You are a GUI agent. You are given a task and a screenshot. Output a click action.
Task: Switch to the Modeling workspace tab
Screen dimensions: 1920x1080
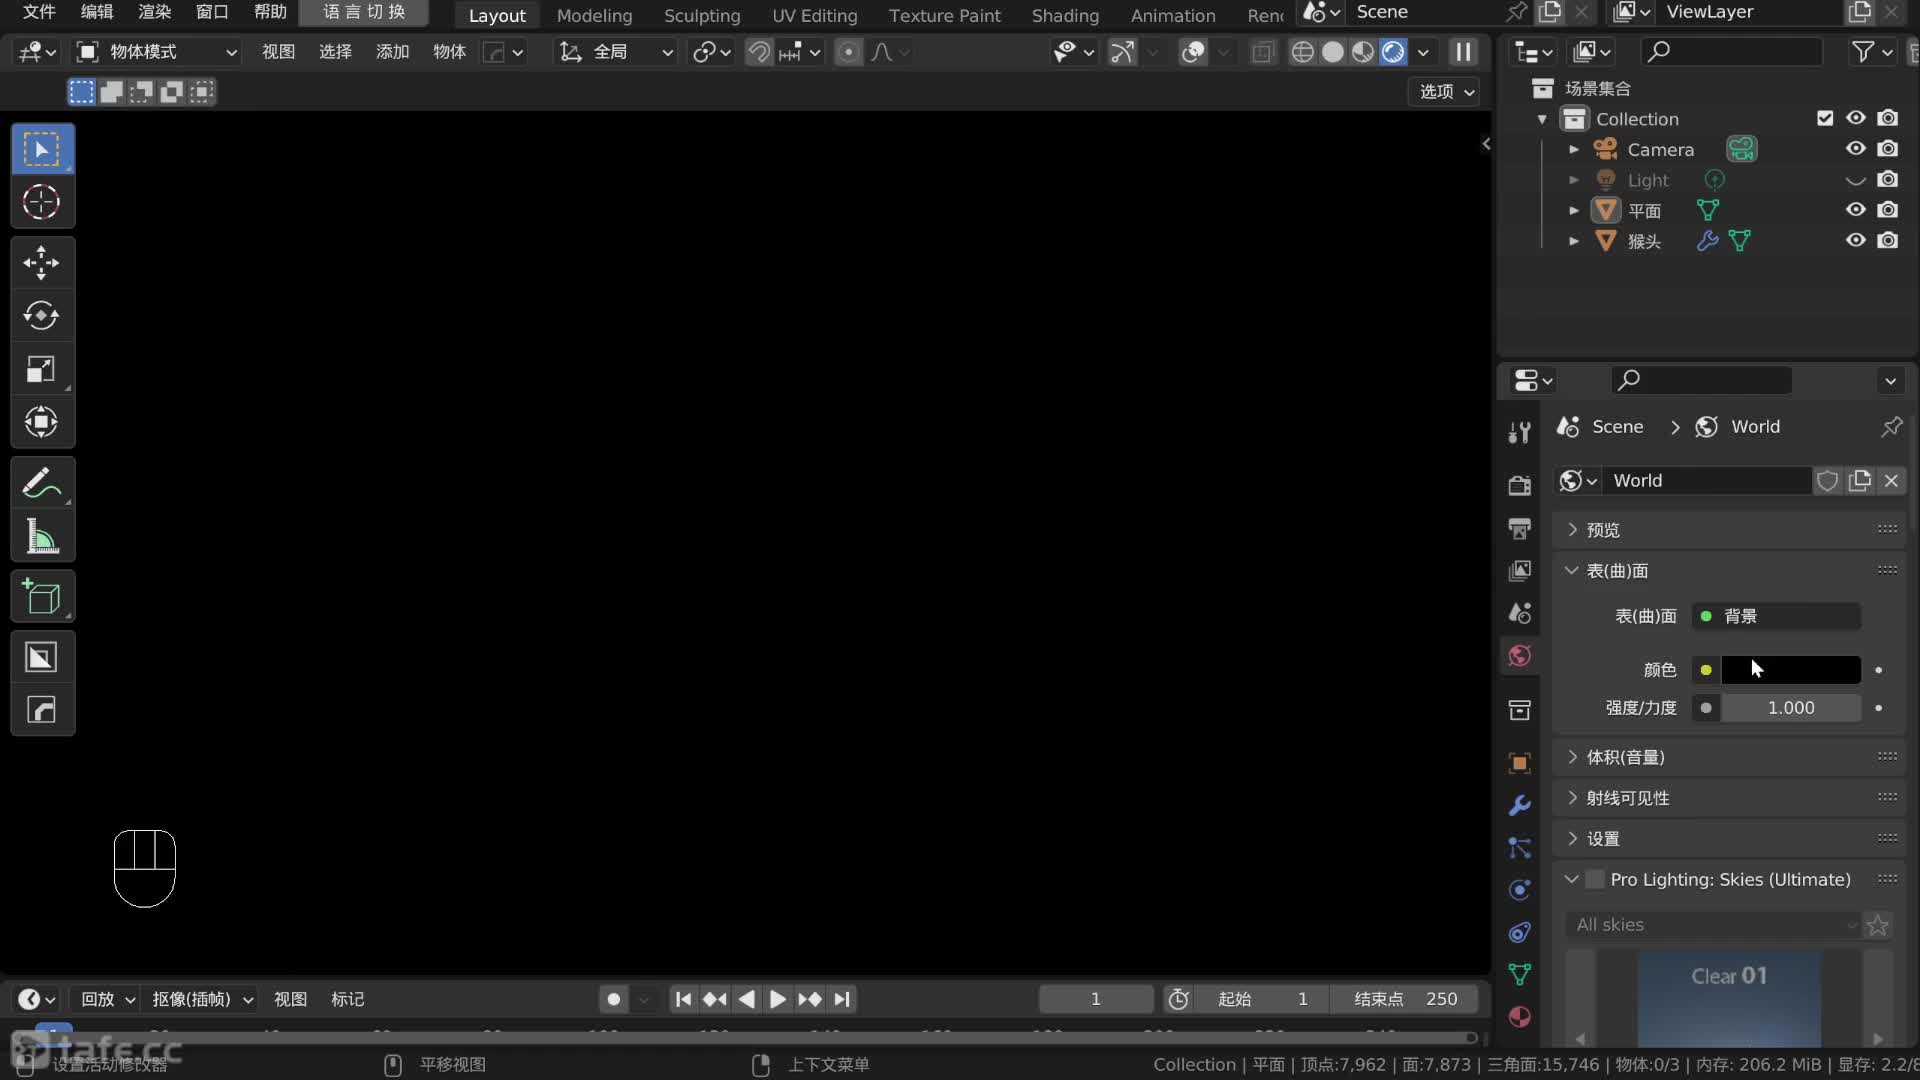594,15
